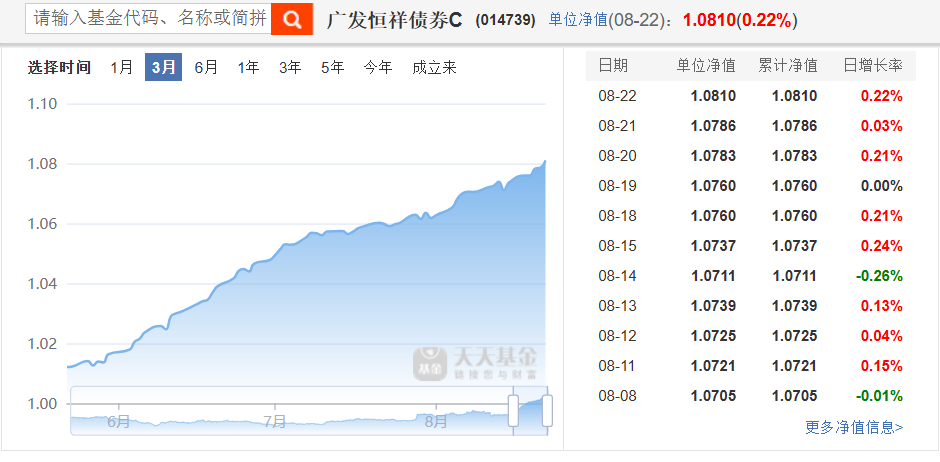Select the 08-15 date cell
The height and width of the screenshot is (462, 940).
[x=617, y=246]
